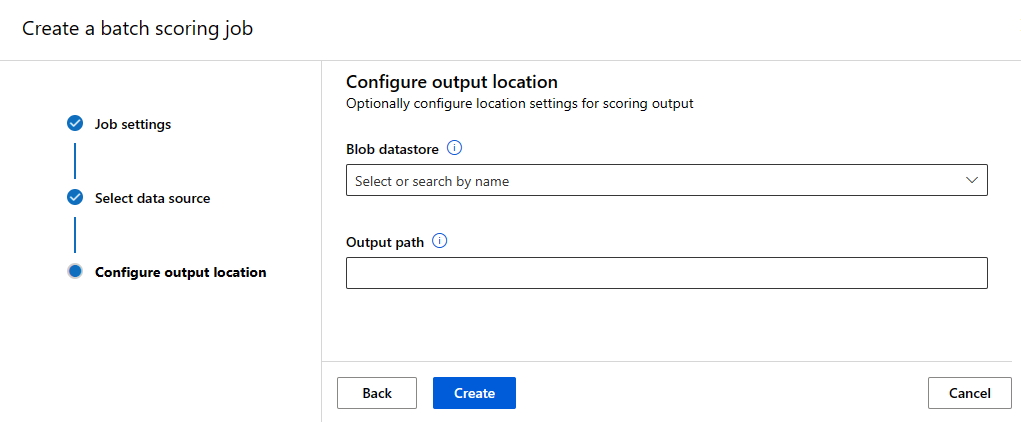Navigate to the Job settings step
The width and height of the screenshot is (1021, 422).
pos(133,125)
